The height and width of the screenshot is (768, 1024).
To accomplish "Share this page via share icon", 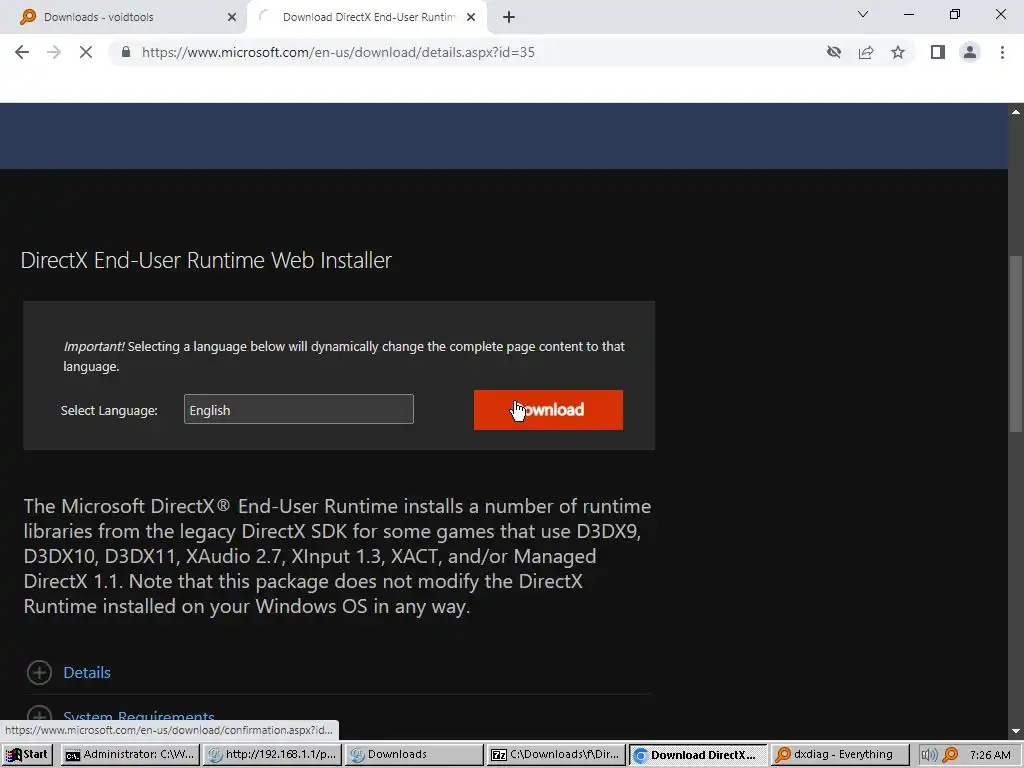I will tap(866, 52).
